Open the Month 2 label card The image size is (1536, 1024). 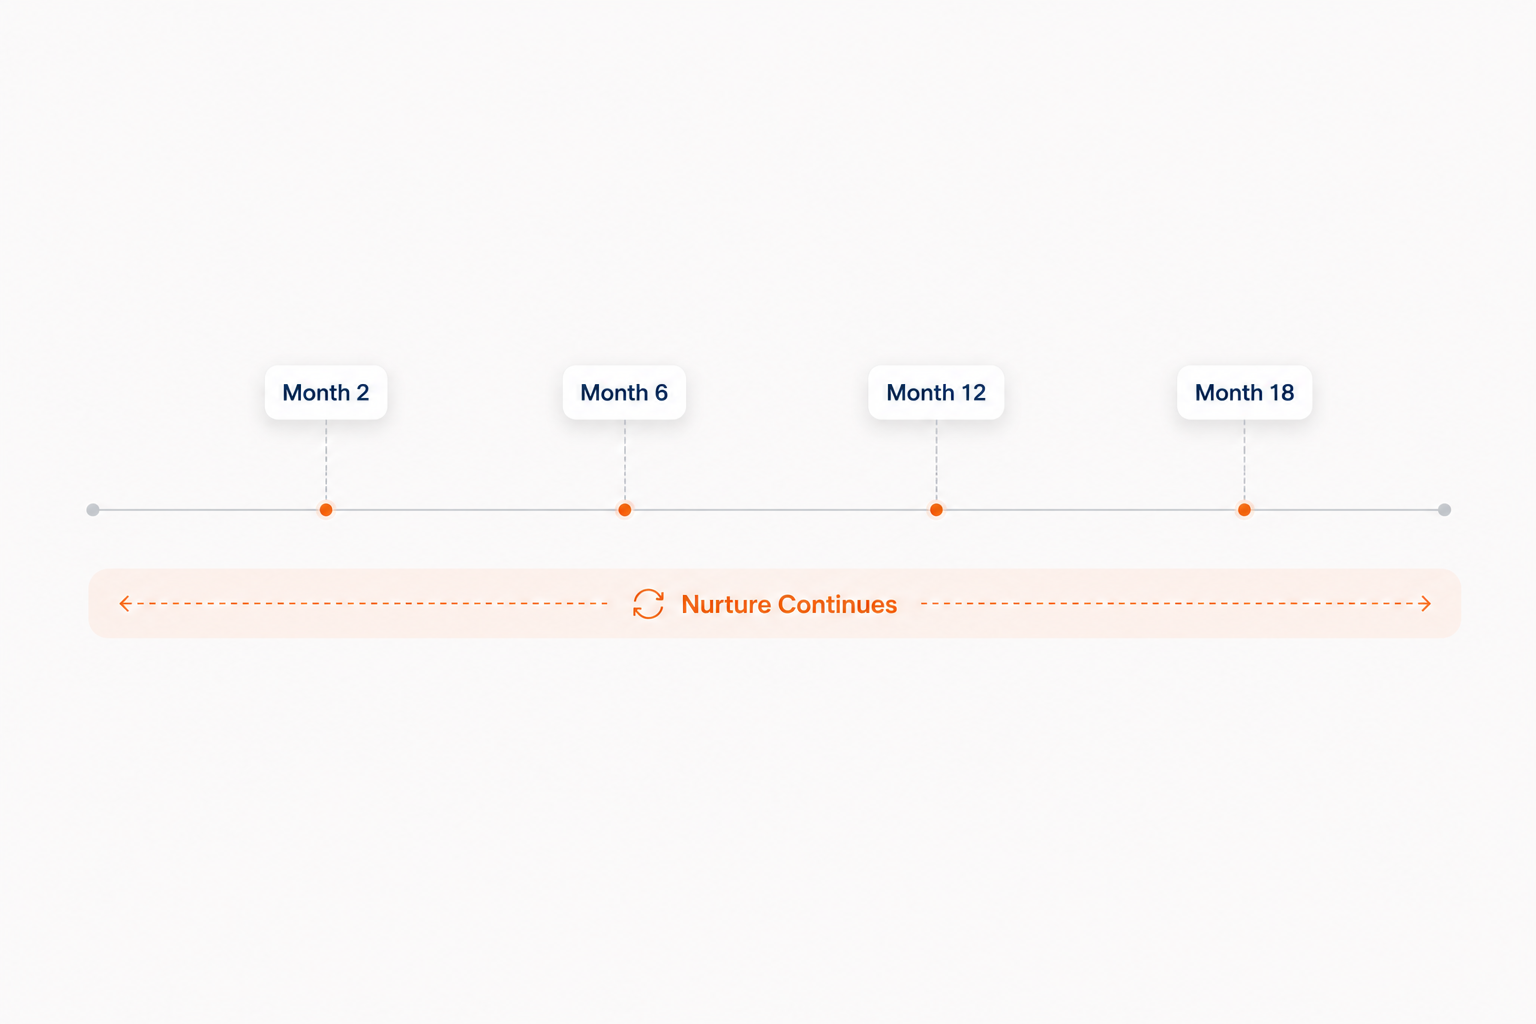tap(326, 392)
